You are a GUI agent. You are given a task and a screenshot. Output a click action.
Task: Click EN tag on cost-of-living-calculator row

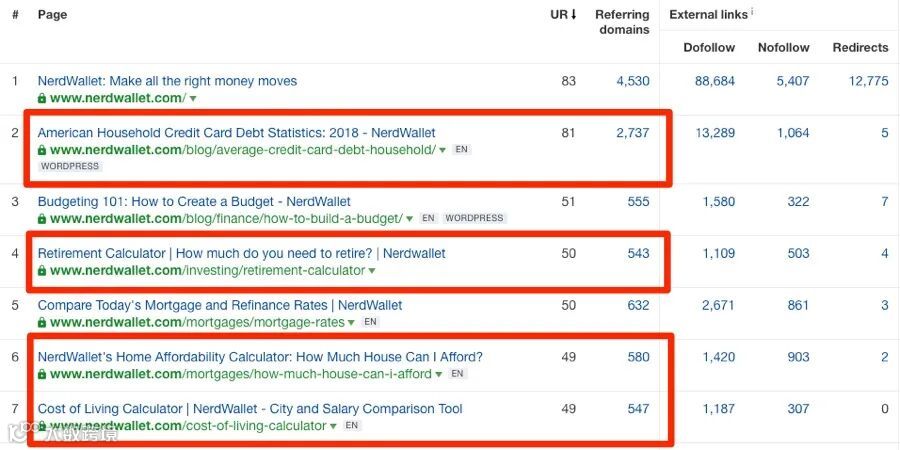[352, 426]
